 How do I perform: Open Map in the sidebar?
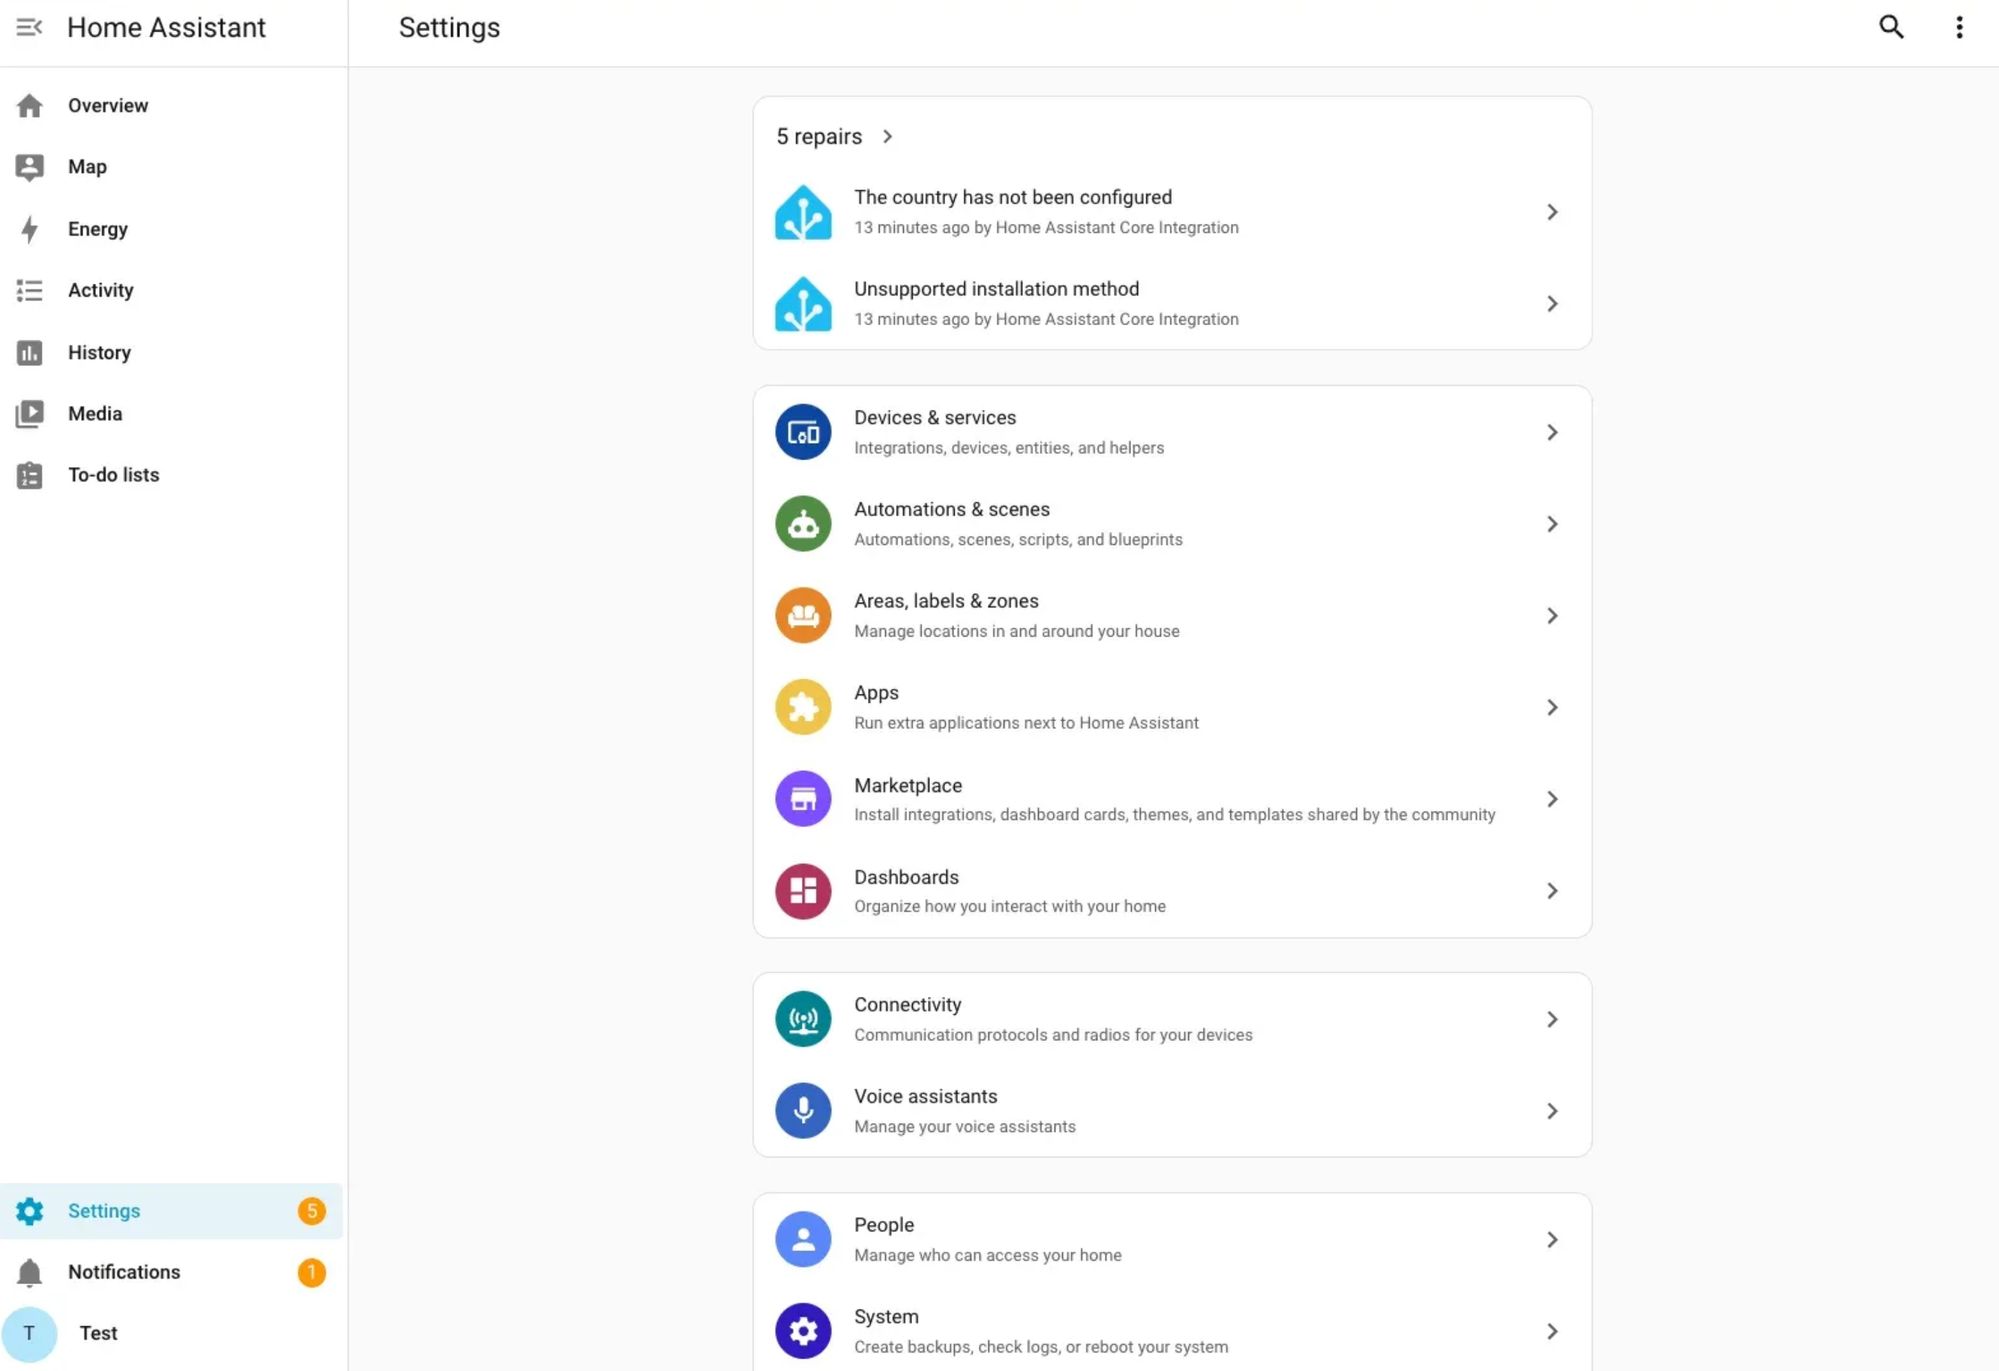tap(172, 167)
